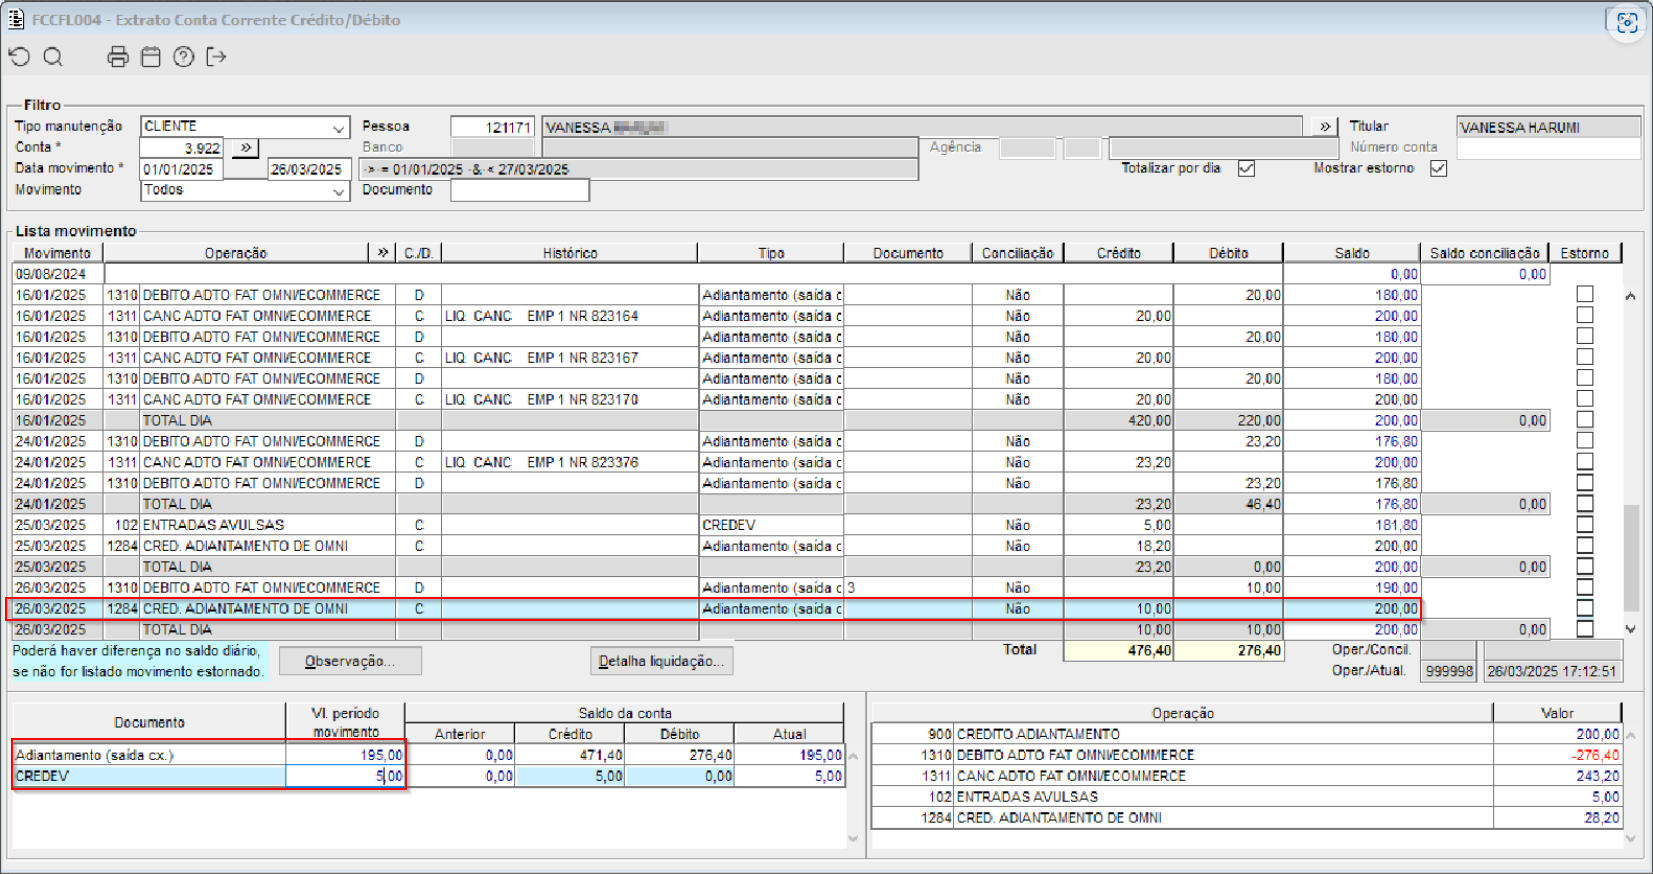Click the timestamp 26/03/2025 17:12:51
The image size is (1653, 874).
tap(1552, 671)
